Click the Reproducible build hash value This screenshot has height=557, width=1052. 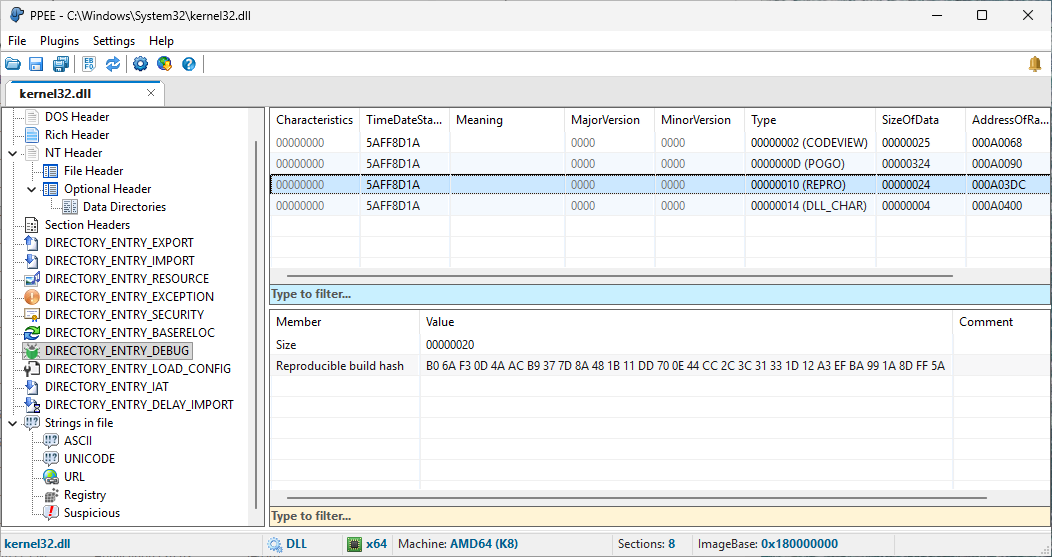click(x=685, y=366)
